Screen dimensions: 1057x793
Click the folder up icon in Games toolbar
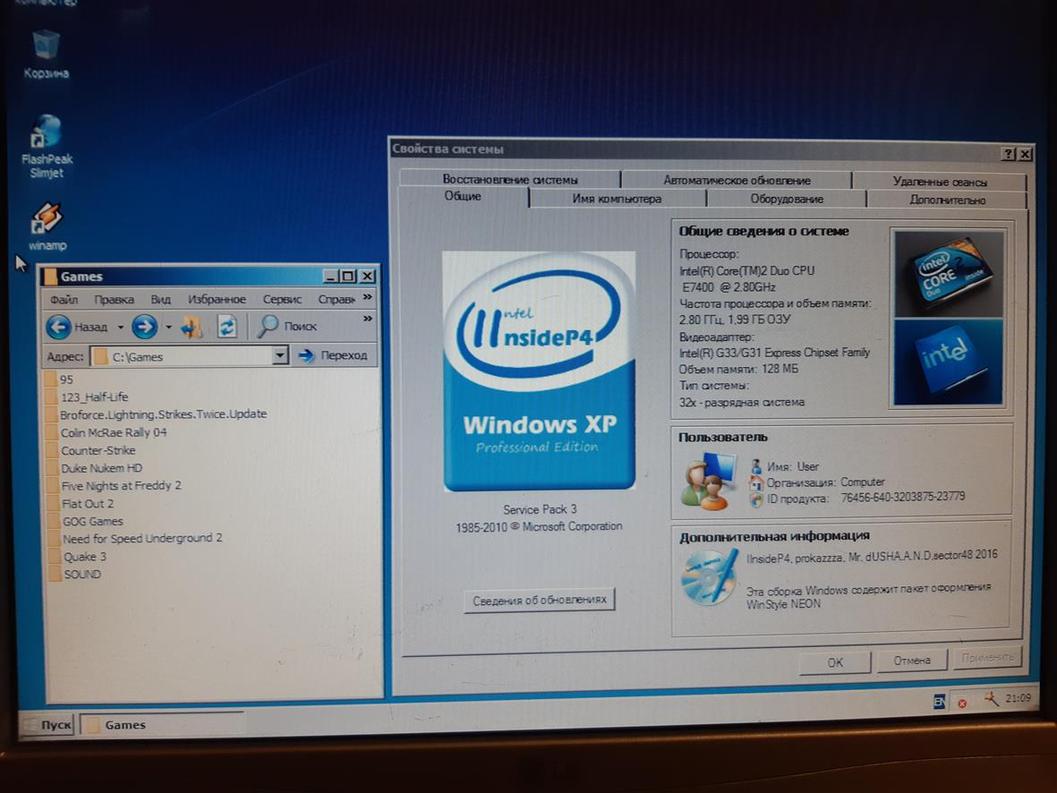point(191,327)
